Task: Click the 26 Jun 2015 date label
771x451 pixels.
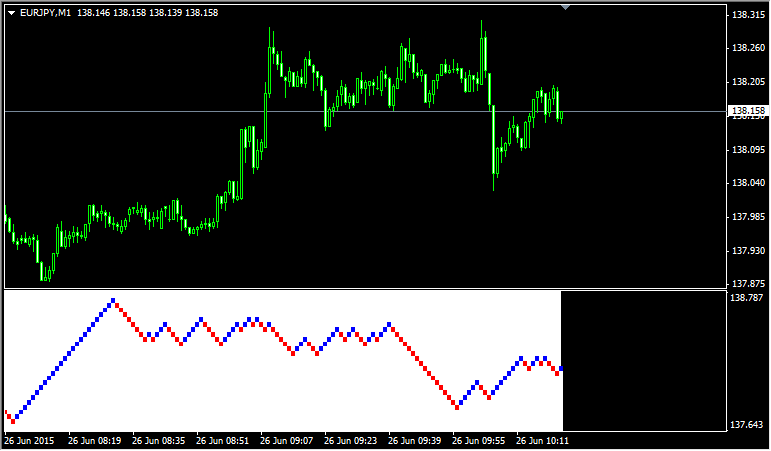Action: pos(29,441)
